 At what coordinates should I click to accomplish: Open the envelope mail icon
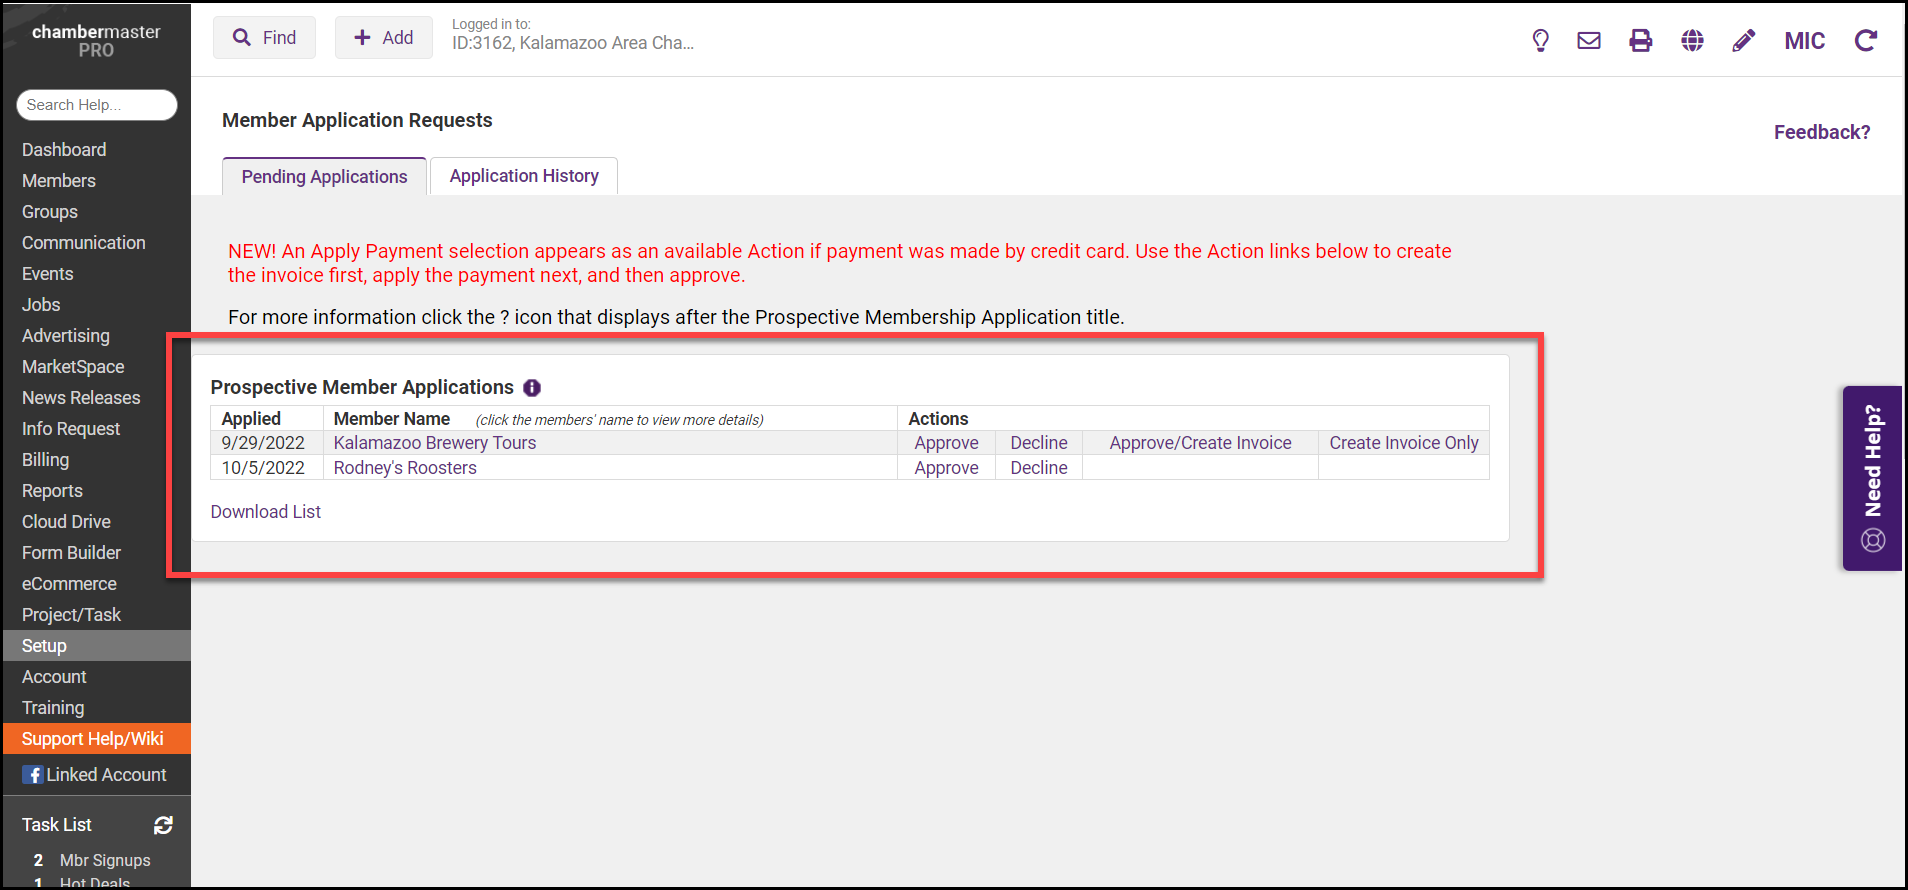tap(1589, 40)
